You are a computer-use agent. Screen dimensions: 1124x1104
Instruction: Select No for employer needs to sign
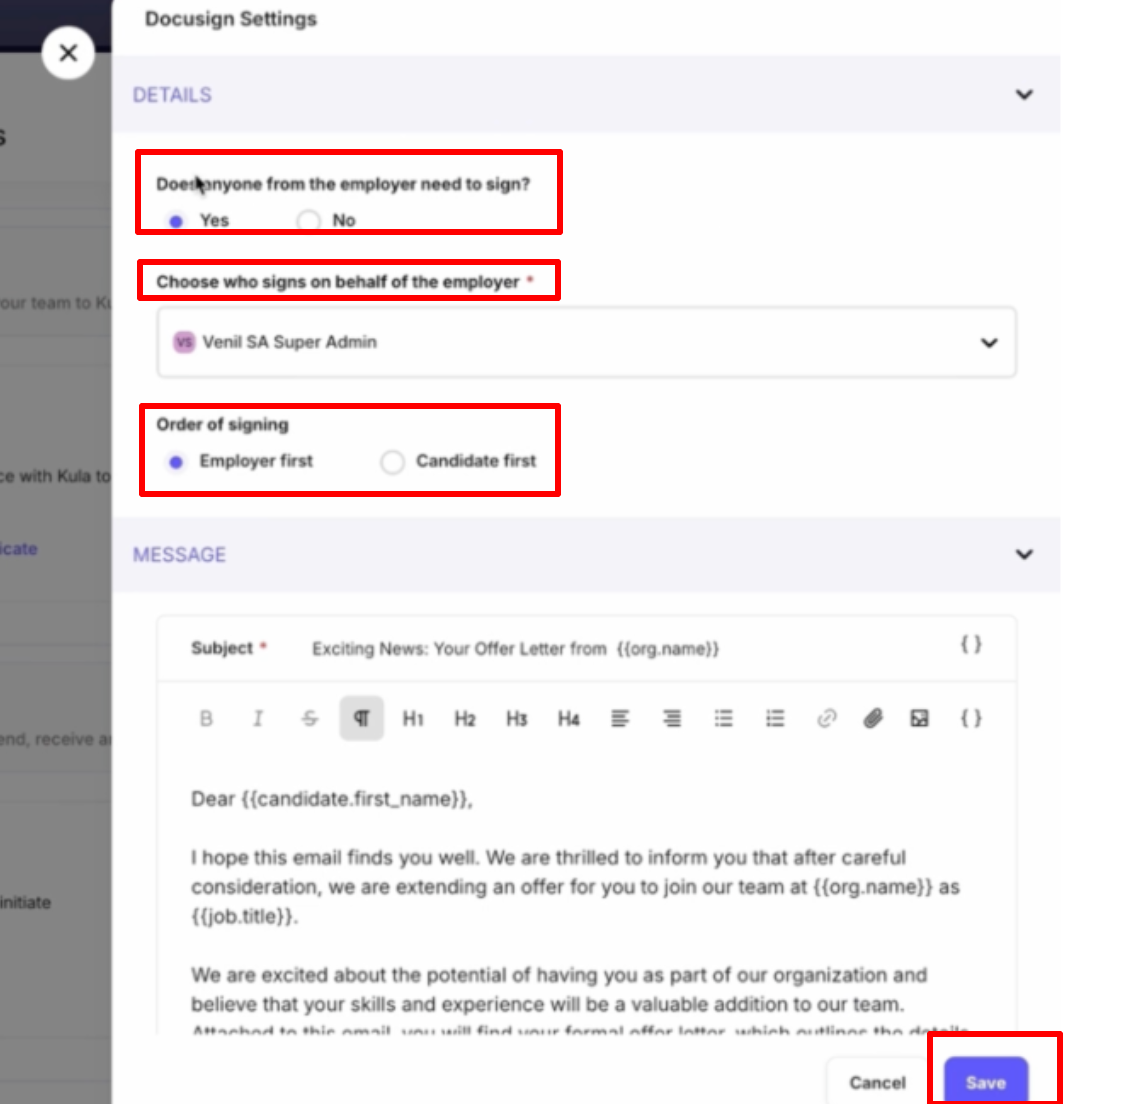309,221
